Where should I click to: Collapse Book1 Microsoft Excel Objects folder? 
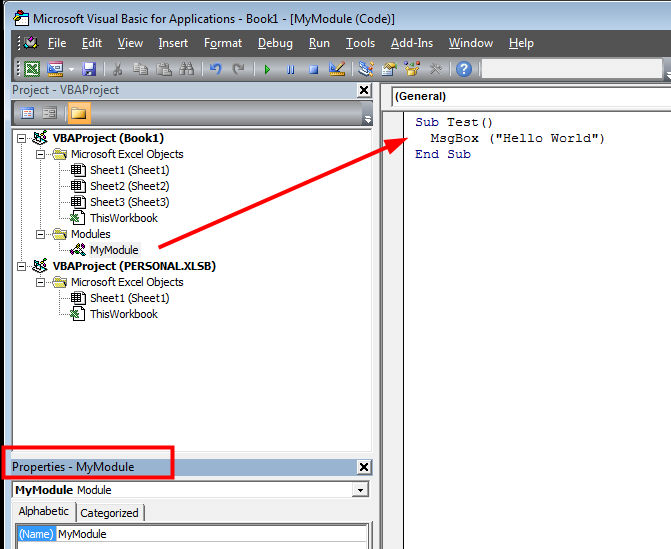[x=40, y=154]
